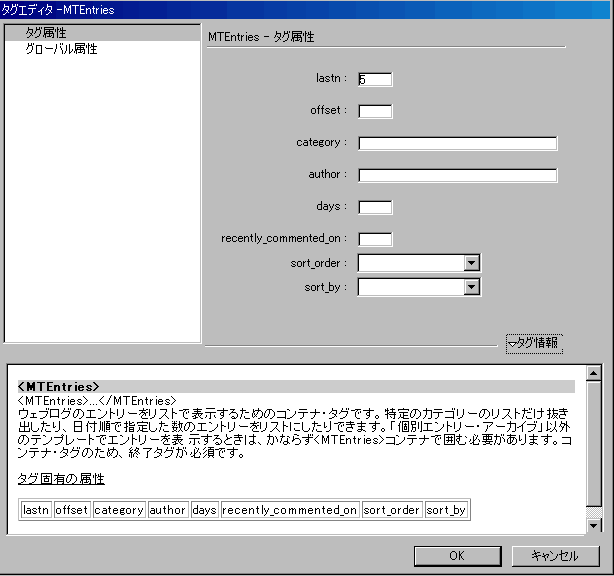Click the days input field

pyautogui.click(x=375, y=207)
